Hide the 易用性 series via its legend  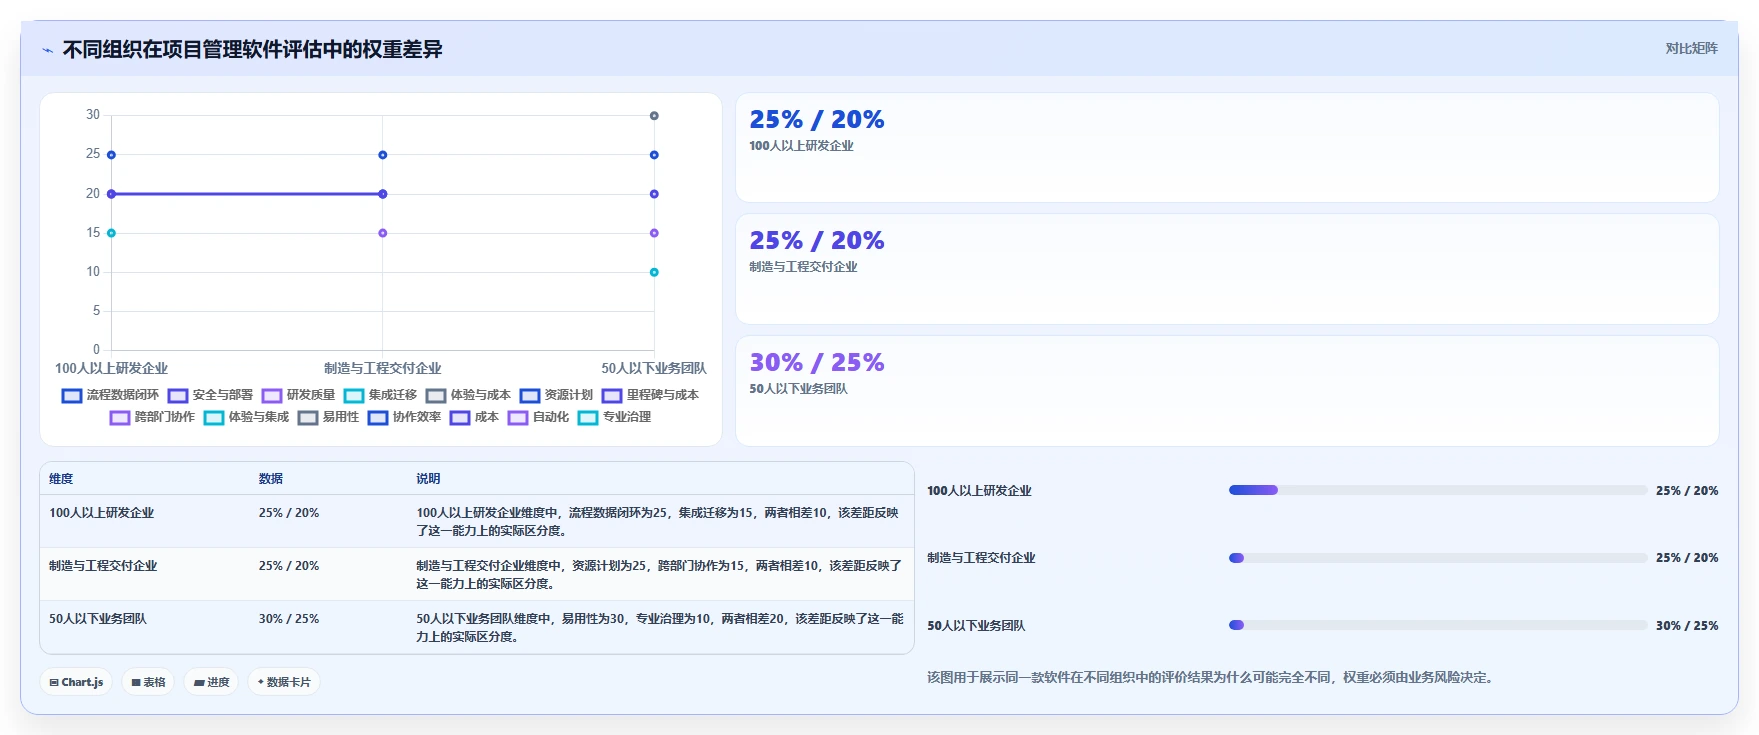click(x=328, y=417)
